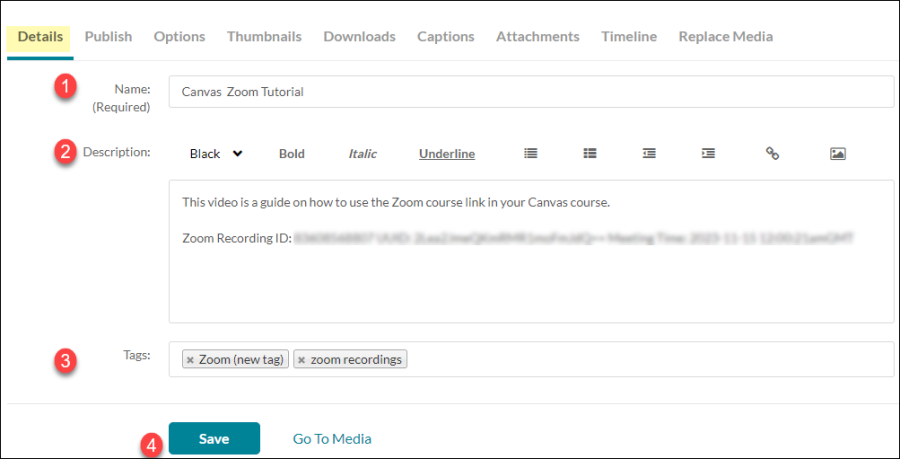Click the Save button
This screenshot has height=459, width=900.
(x=214, y=439)
